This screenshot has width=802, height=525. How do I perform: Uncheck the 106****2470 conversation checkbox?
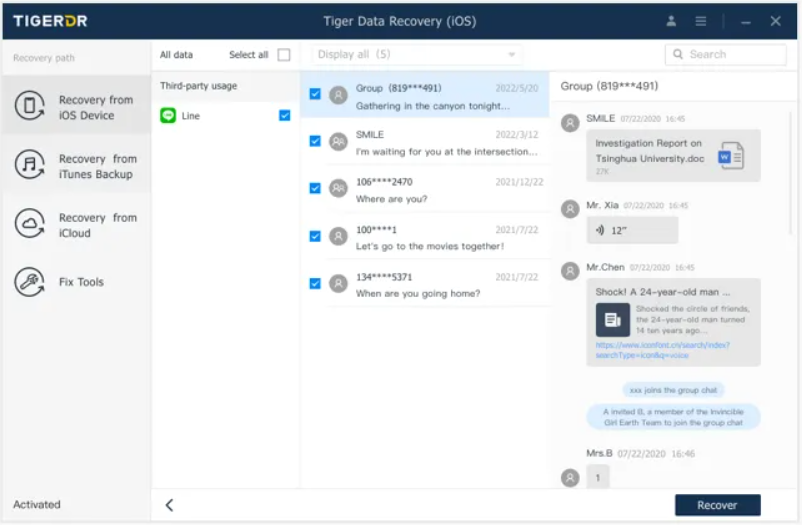(315, 189)
